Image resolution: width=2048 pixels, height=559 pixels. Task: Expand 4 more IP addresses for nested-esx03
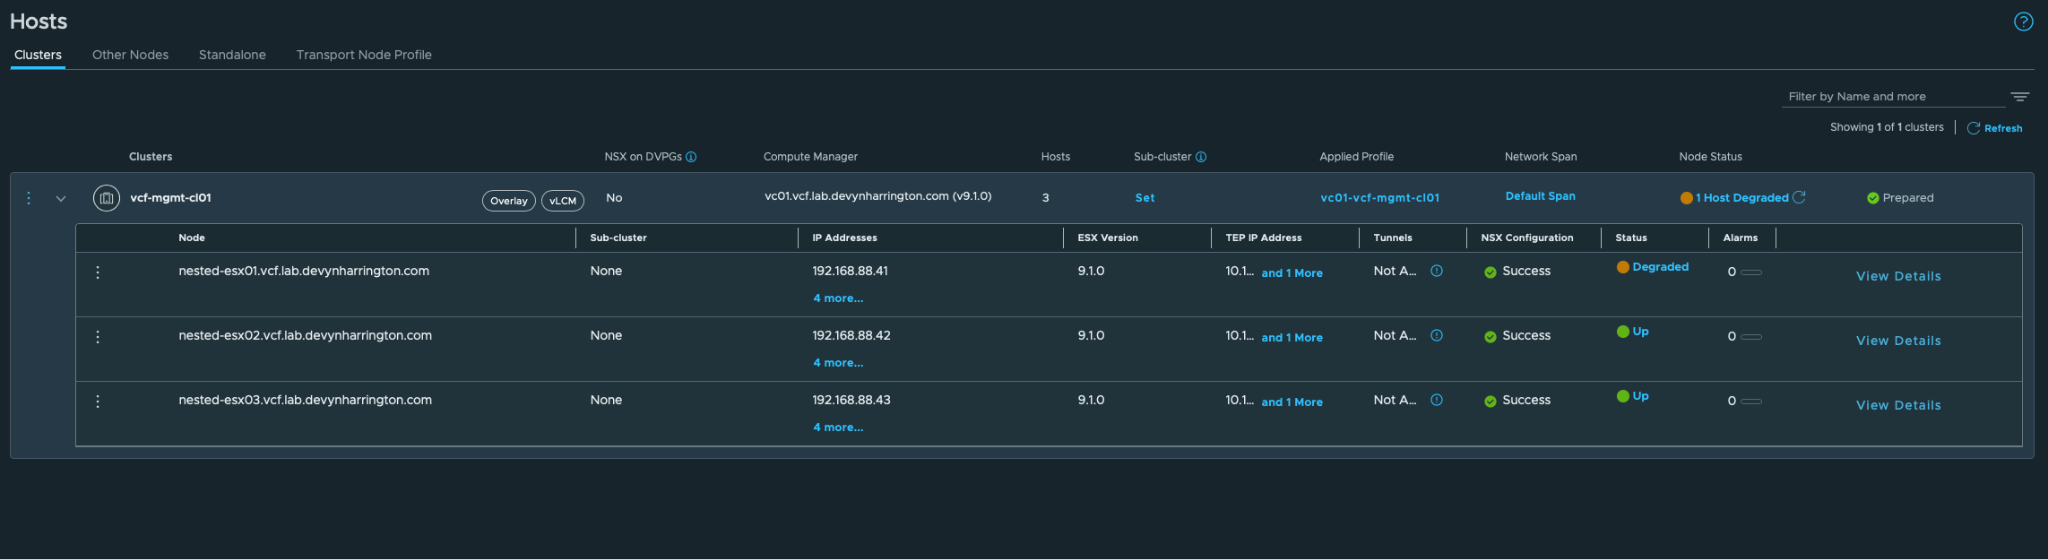[838, 427]
